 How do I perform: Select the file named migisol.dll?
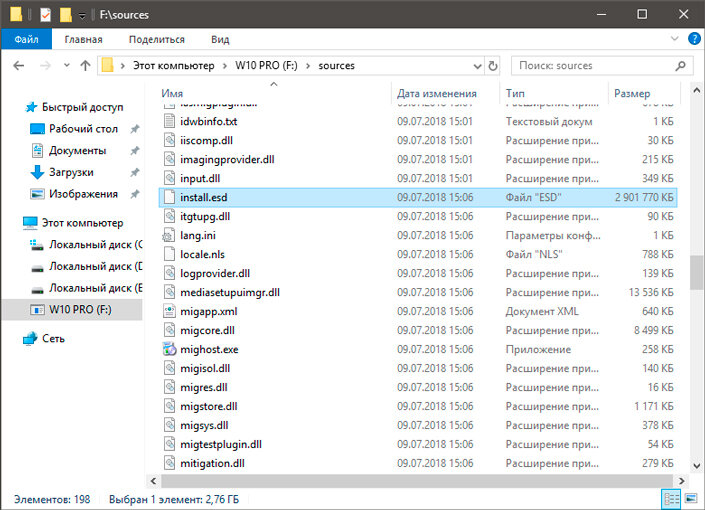[205, 368]
